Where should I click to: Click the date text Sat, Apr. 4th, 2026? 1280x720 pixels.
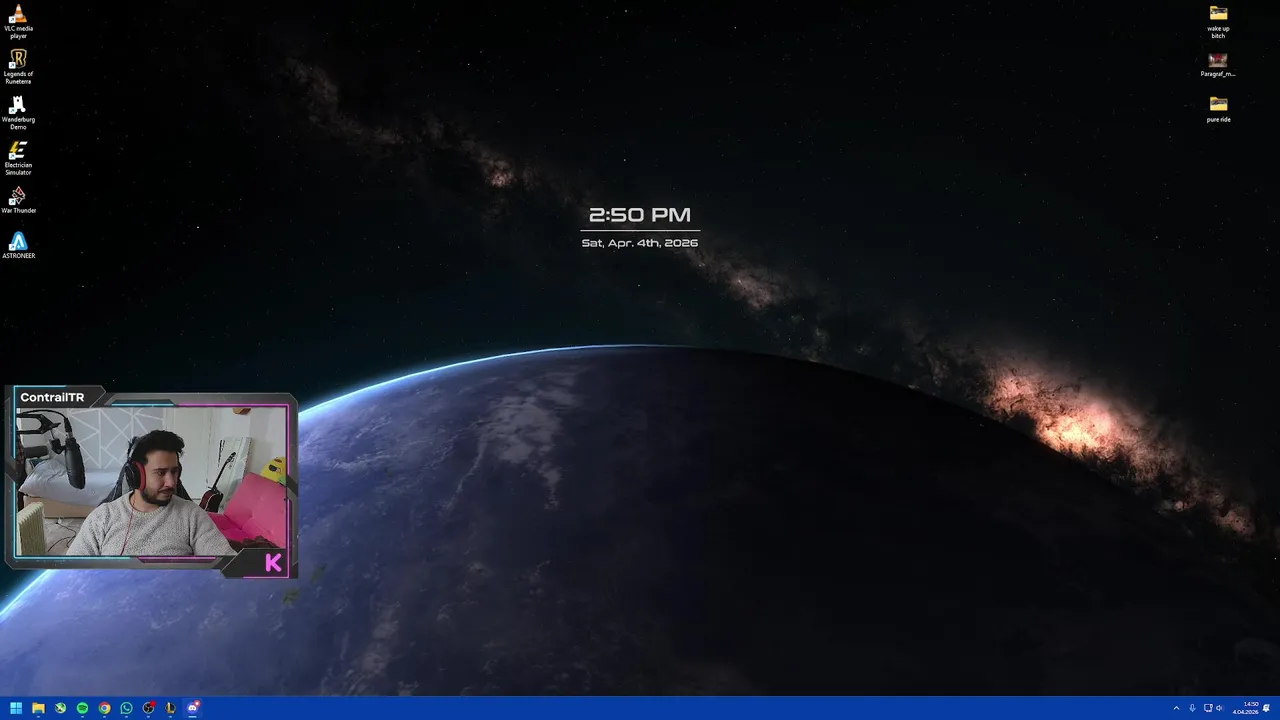[640, 243]
